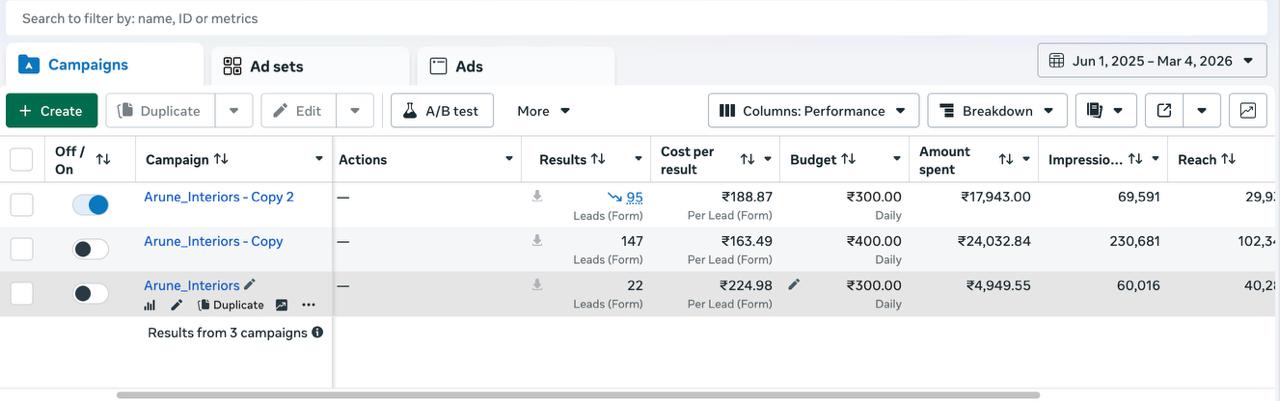1280x401 pixels.
Task: Open the Breakdown dropdown
Action: 997,111
